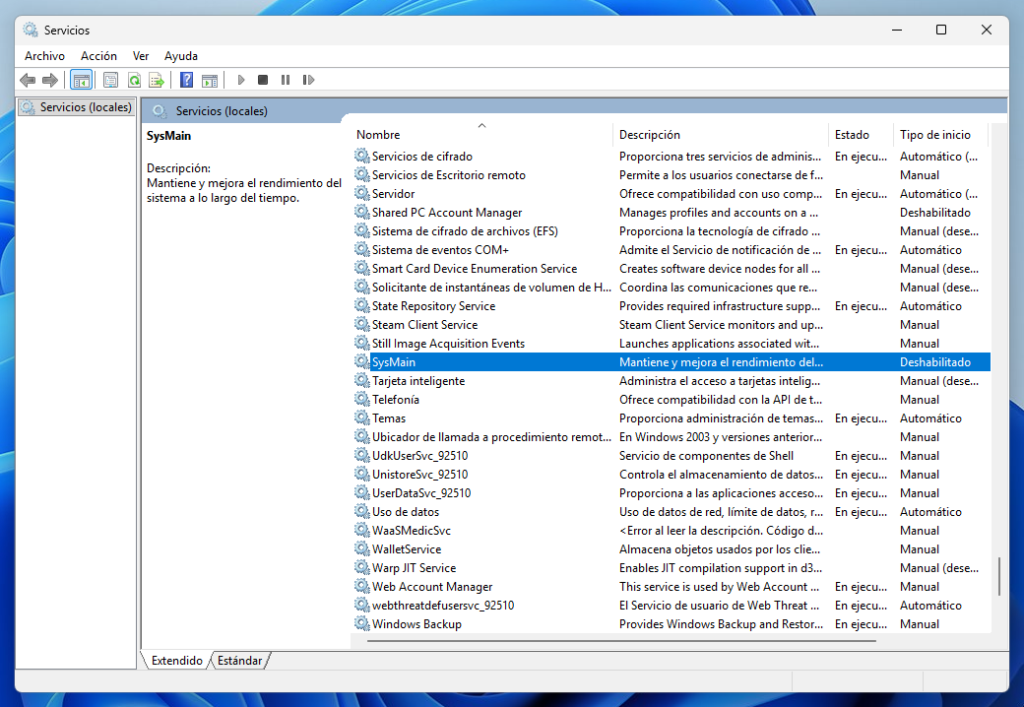
Task: Select UserDataSvc_92510 service
Action: (x=672, y=493)
